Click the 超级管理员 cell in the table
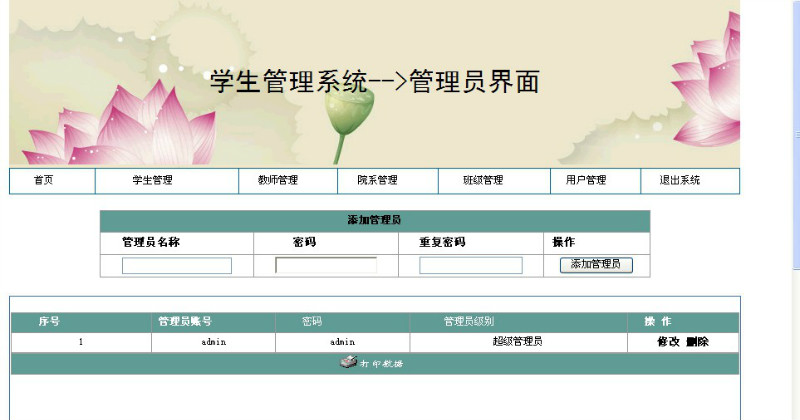Screen dimensions: 800x420 pyautogui.click(x=517, y=342)
